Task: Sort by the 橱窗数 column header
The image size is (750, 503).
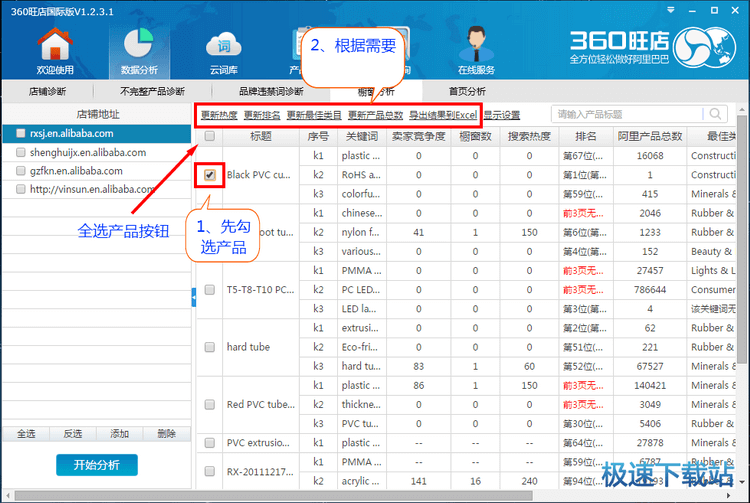Action: point(475,136)
